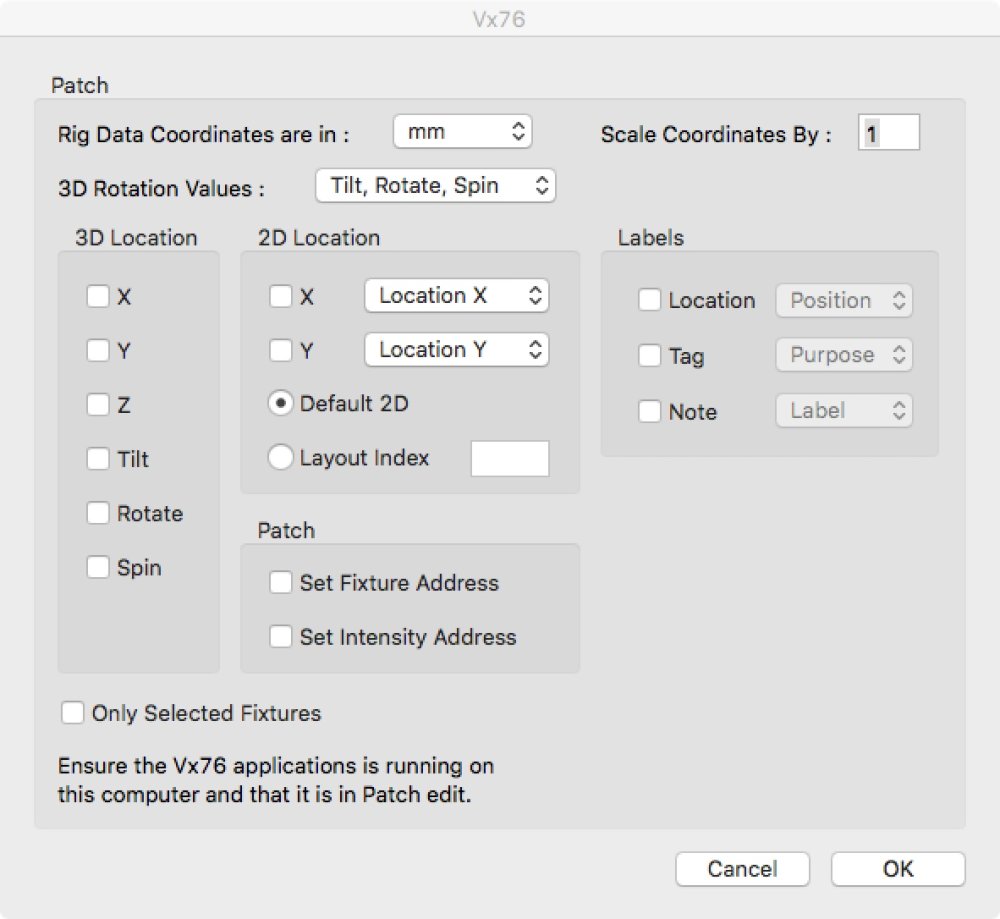Viewport: 1000px width, 919px height.
Task: Enable Set Intensity Address
Action: coord(281,637)
